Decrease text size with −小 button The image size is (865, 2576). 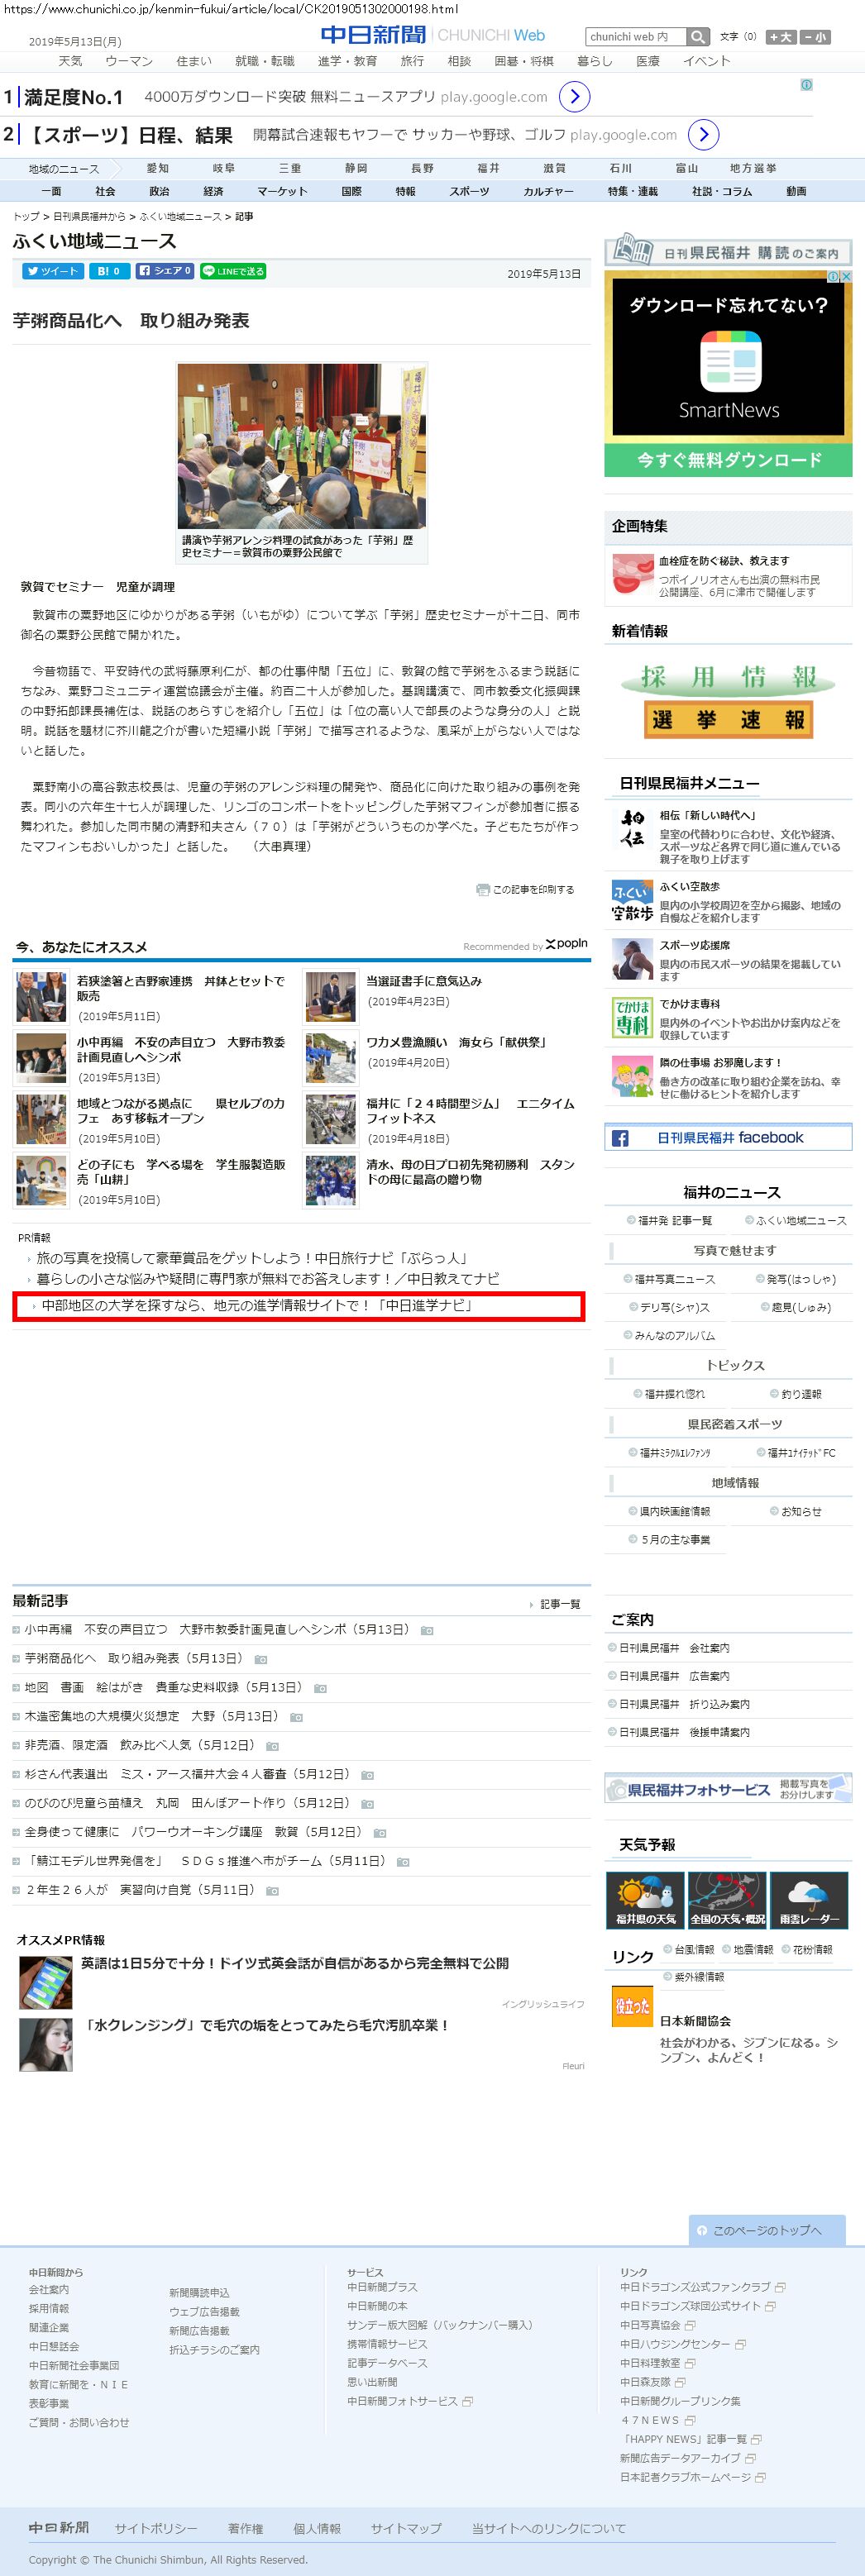pyautogui.click(x=815, y=37)
